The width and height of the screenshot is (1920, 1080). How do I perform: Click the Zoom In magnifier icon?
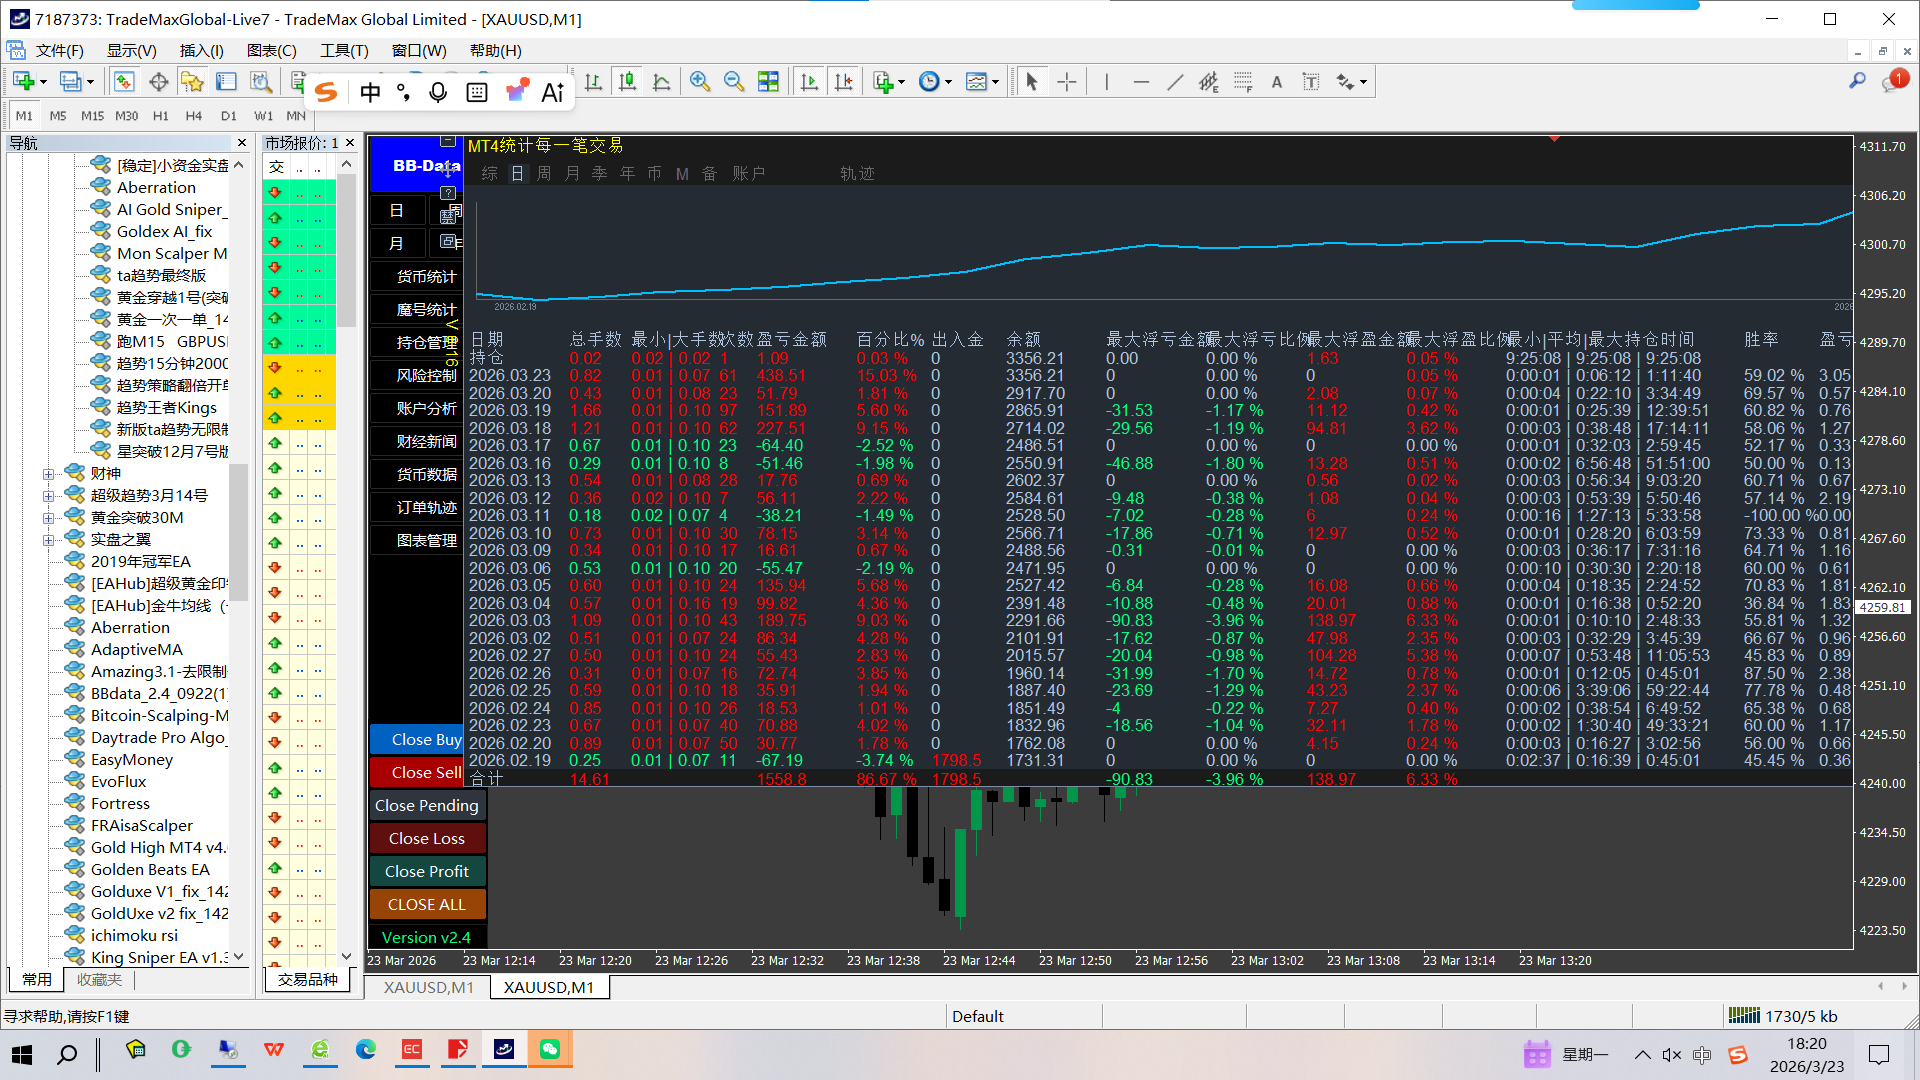point(700,82)
